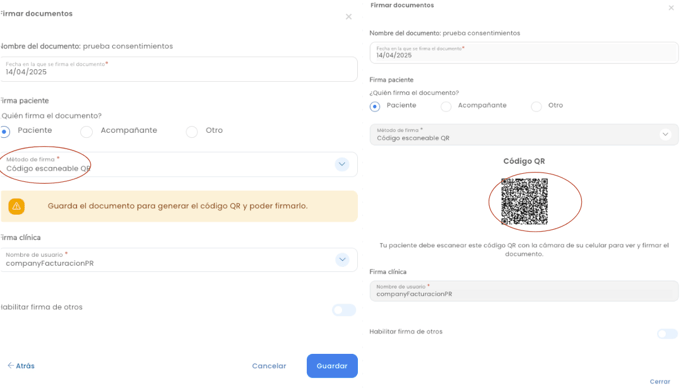Open Nombre de usuario dropdown chevron left dialog

click(342, 259)
